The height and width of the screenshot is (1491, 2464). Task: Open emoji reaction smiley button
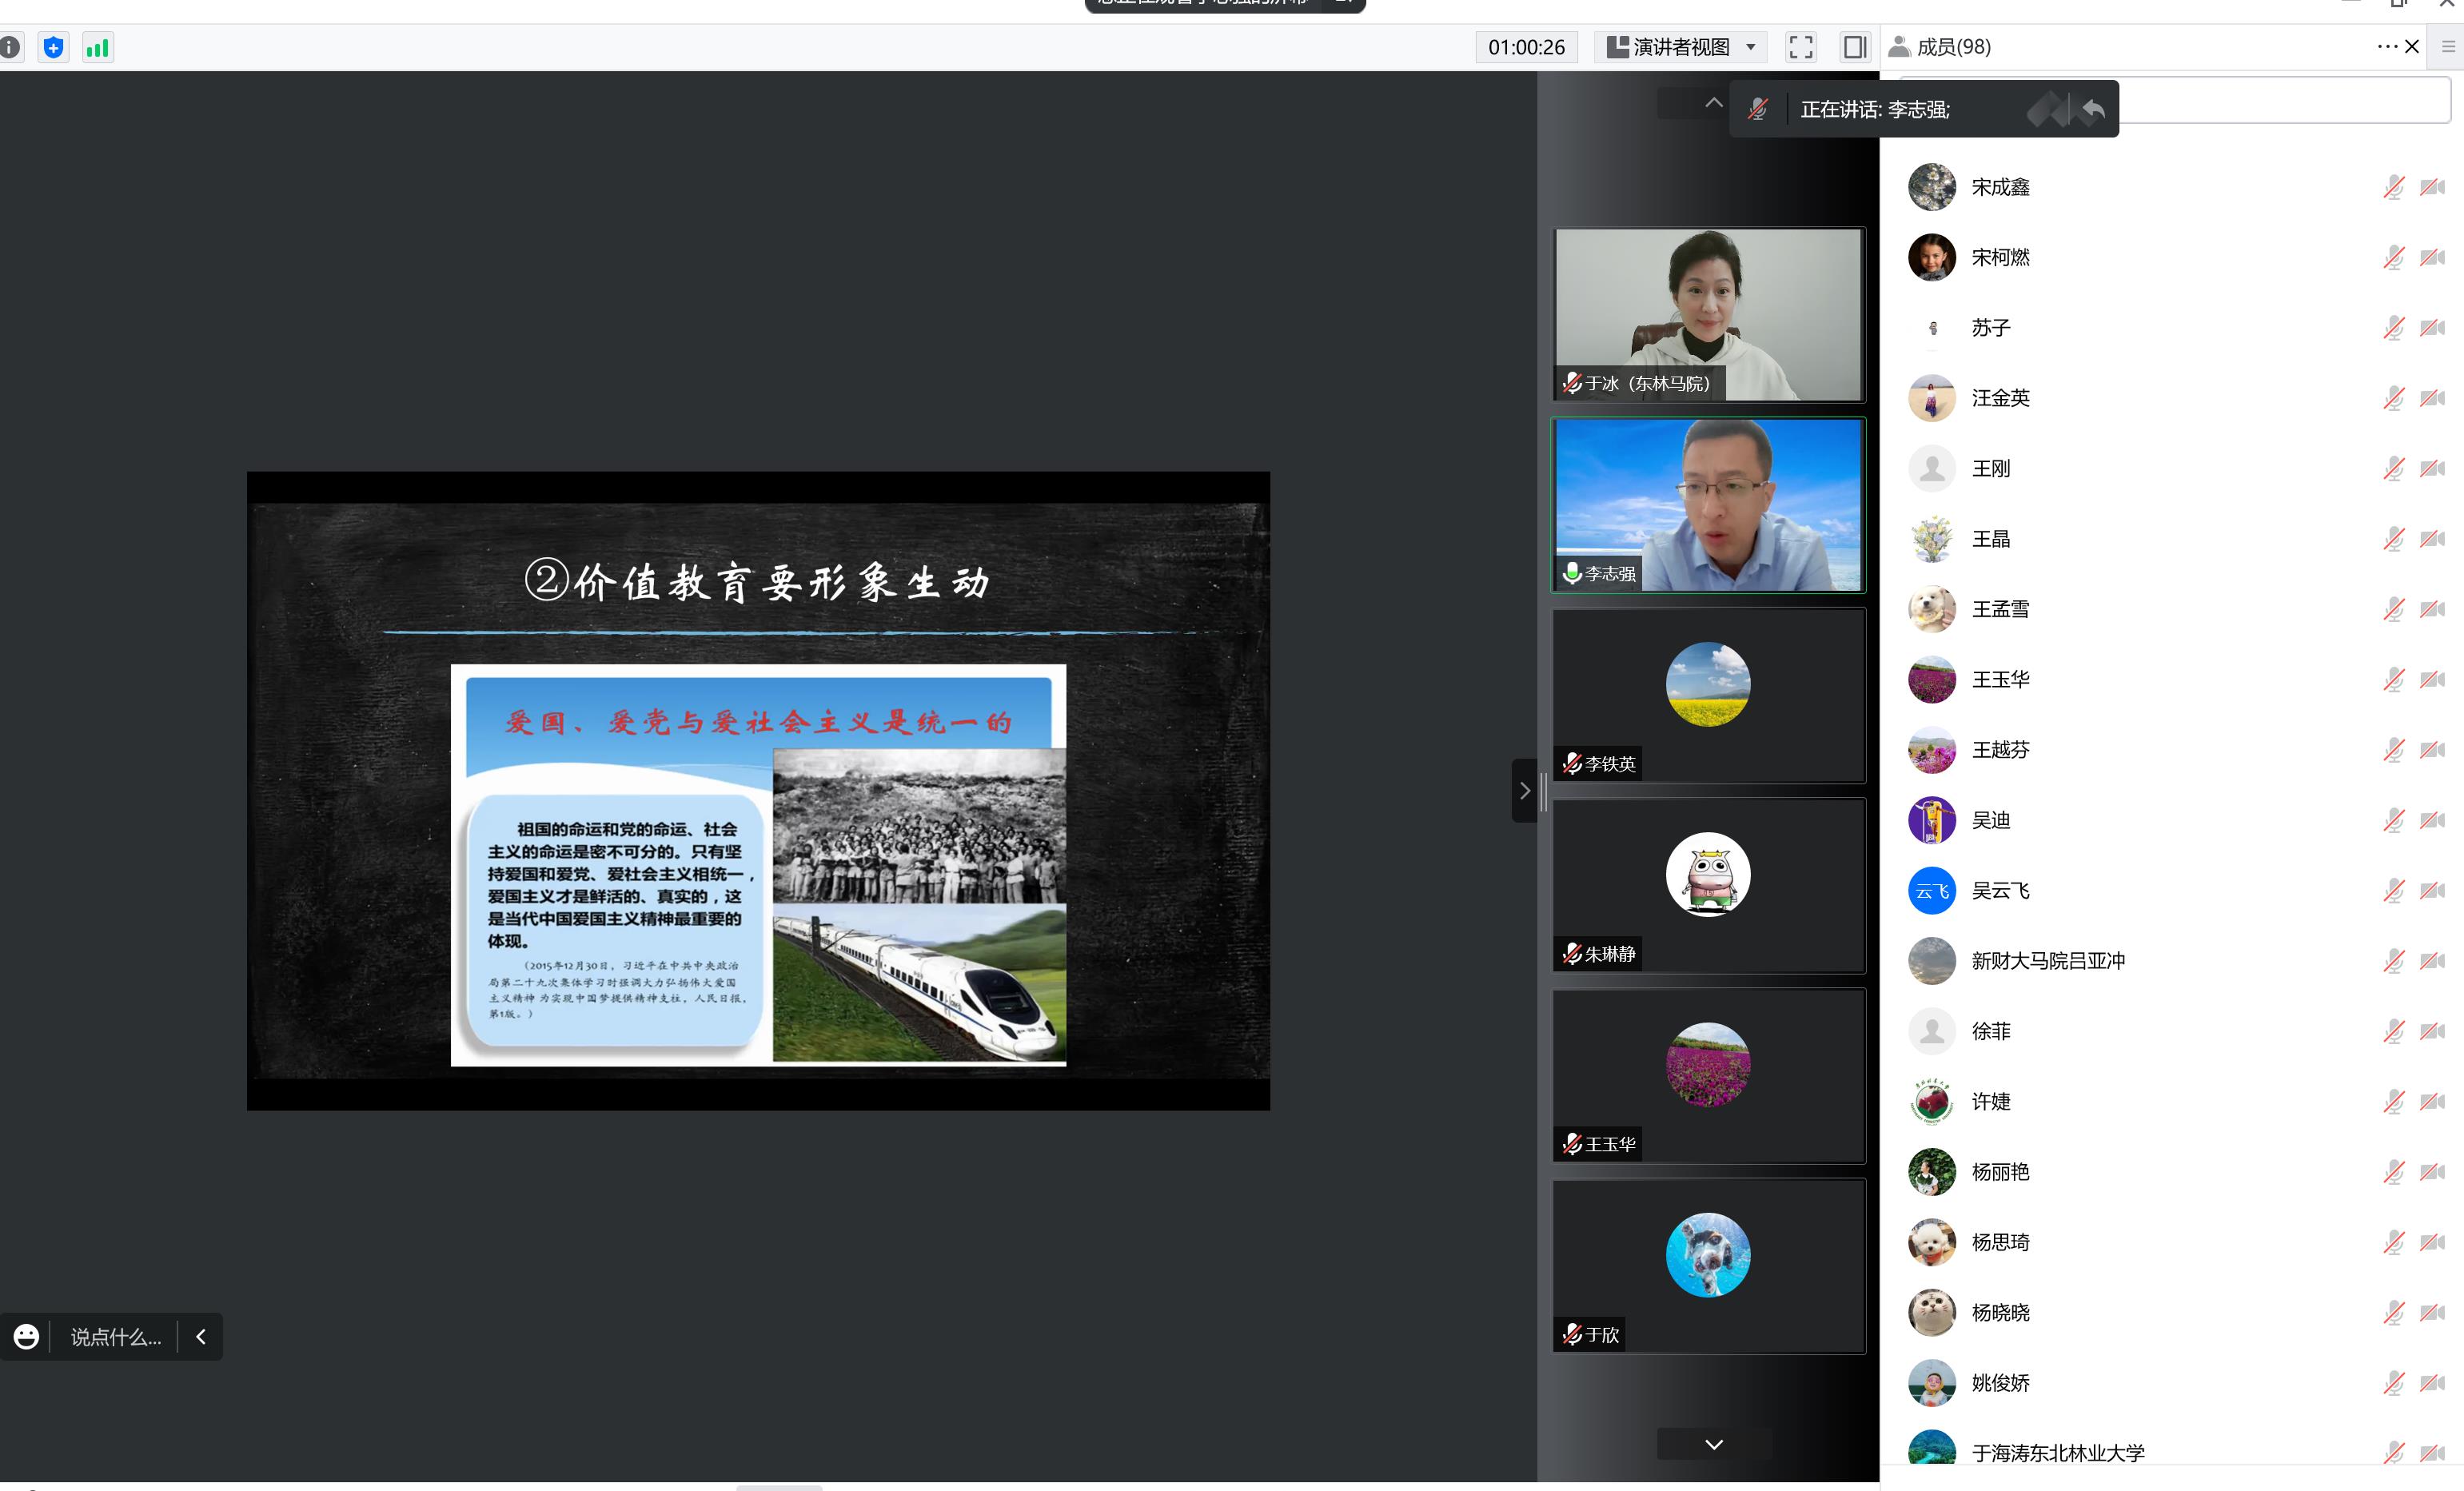tap(26, 1336)
